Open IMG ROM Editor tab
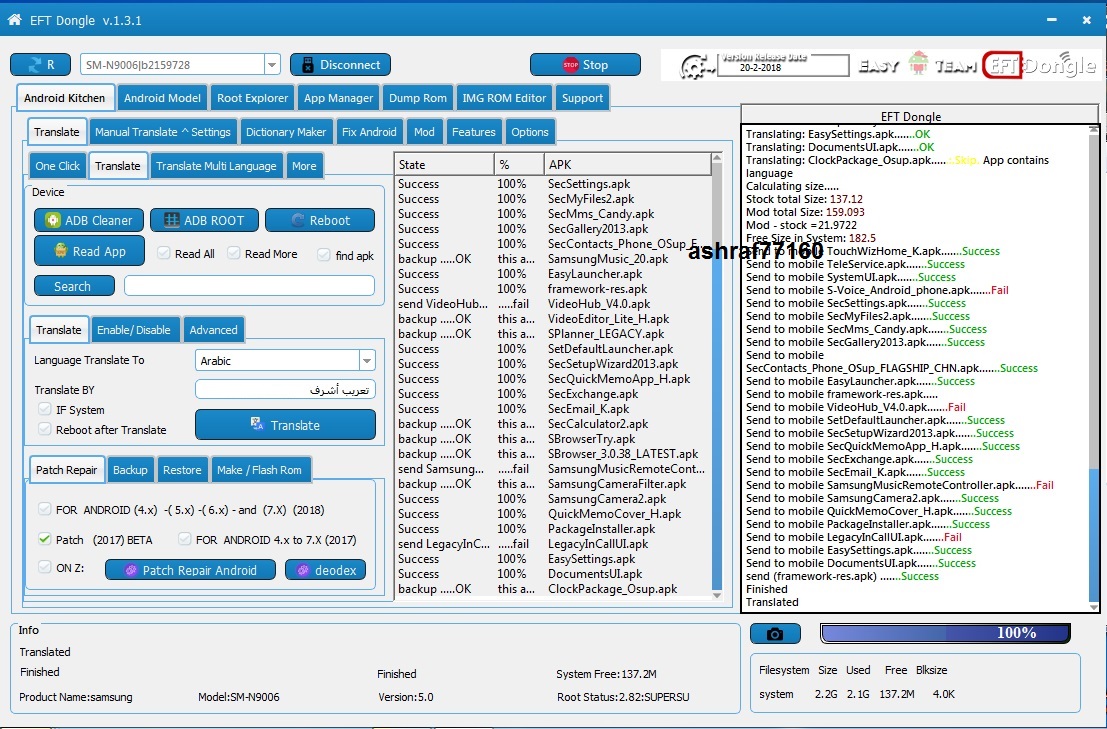This screenshot has height=729, width=1107. coord(504,98)
